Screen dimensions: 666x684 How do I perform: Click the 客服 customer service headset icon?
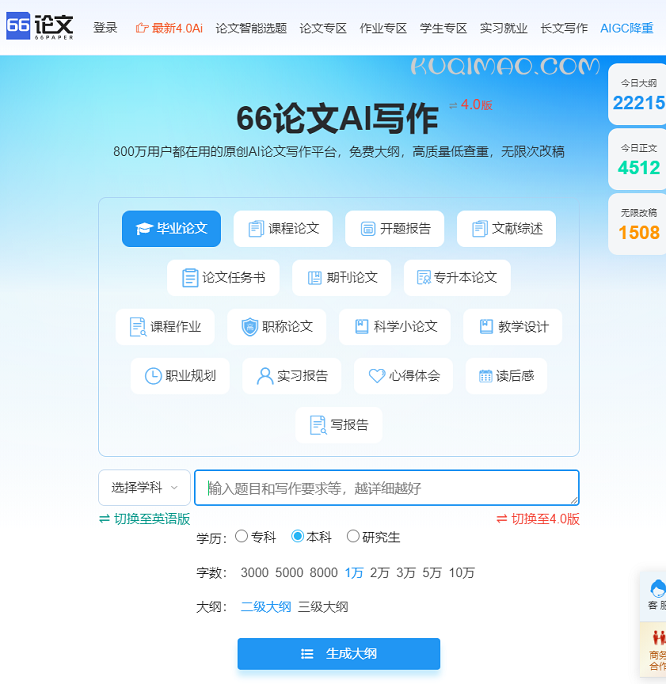coord(658,589)
